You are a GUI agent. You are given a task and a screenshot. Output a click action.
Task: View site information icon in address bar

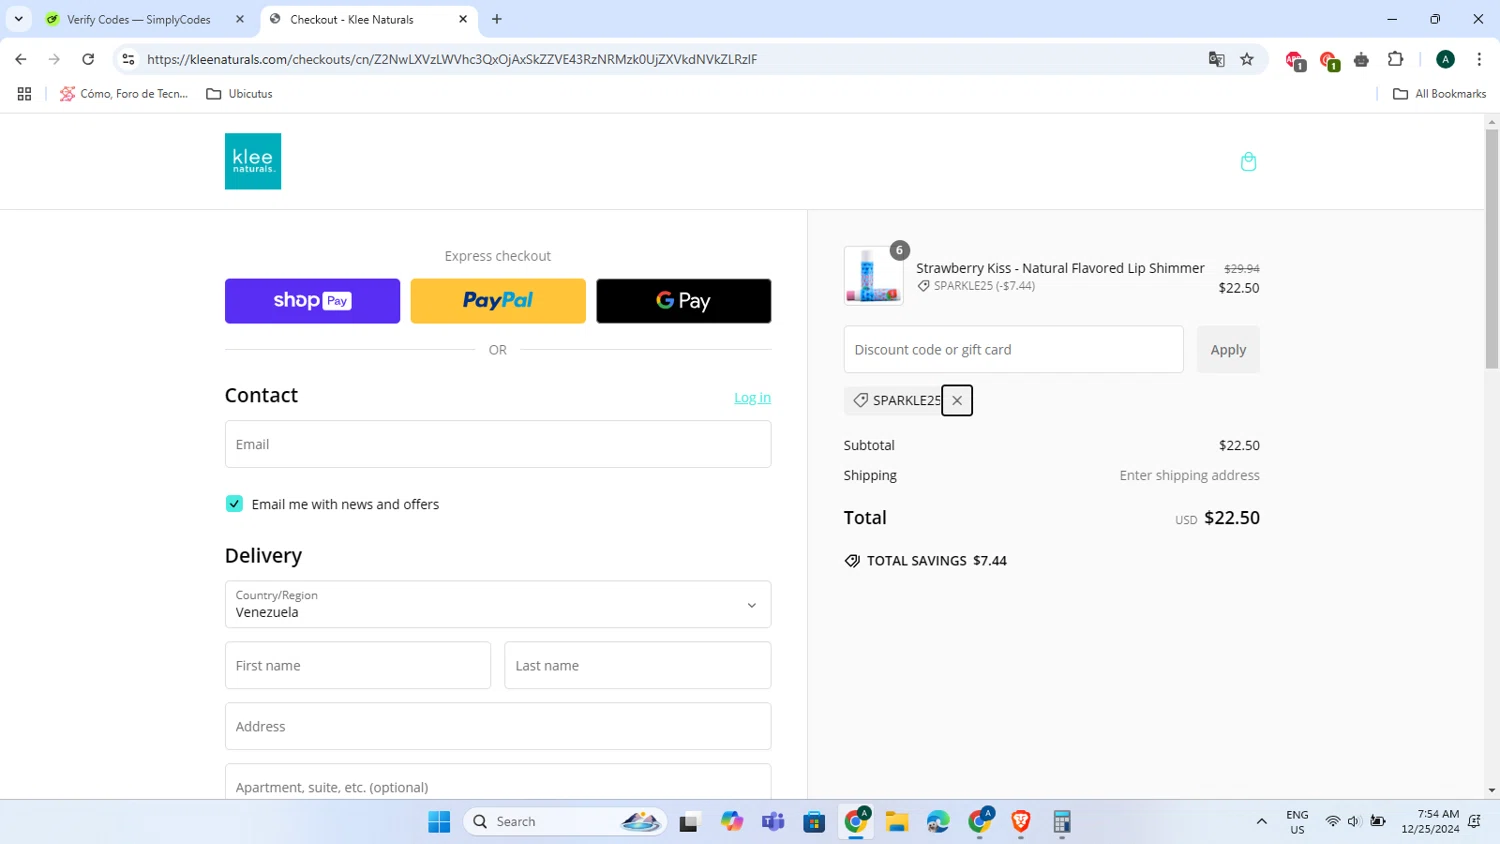coord(128,59)
